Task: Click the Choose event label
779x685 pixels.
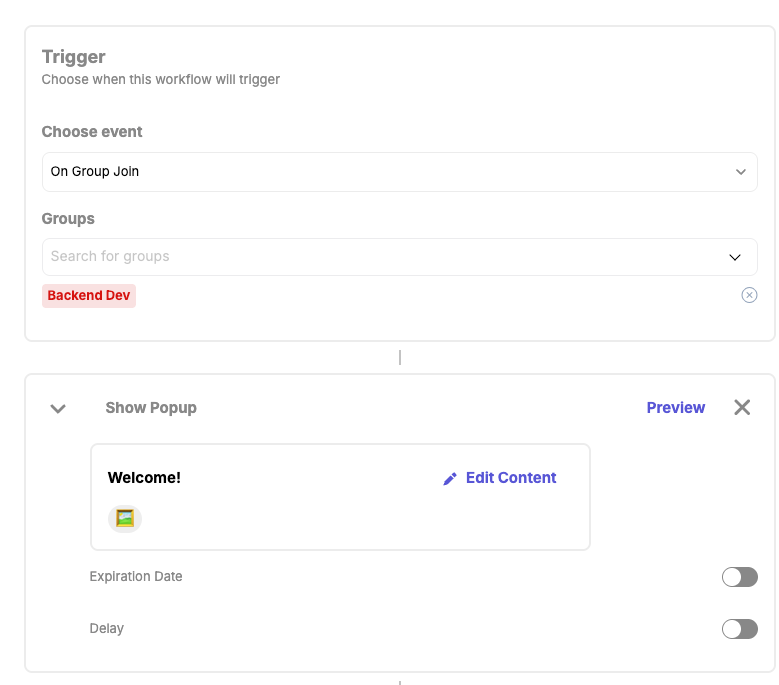Action: click(92, 132)
